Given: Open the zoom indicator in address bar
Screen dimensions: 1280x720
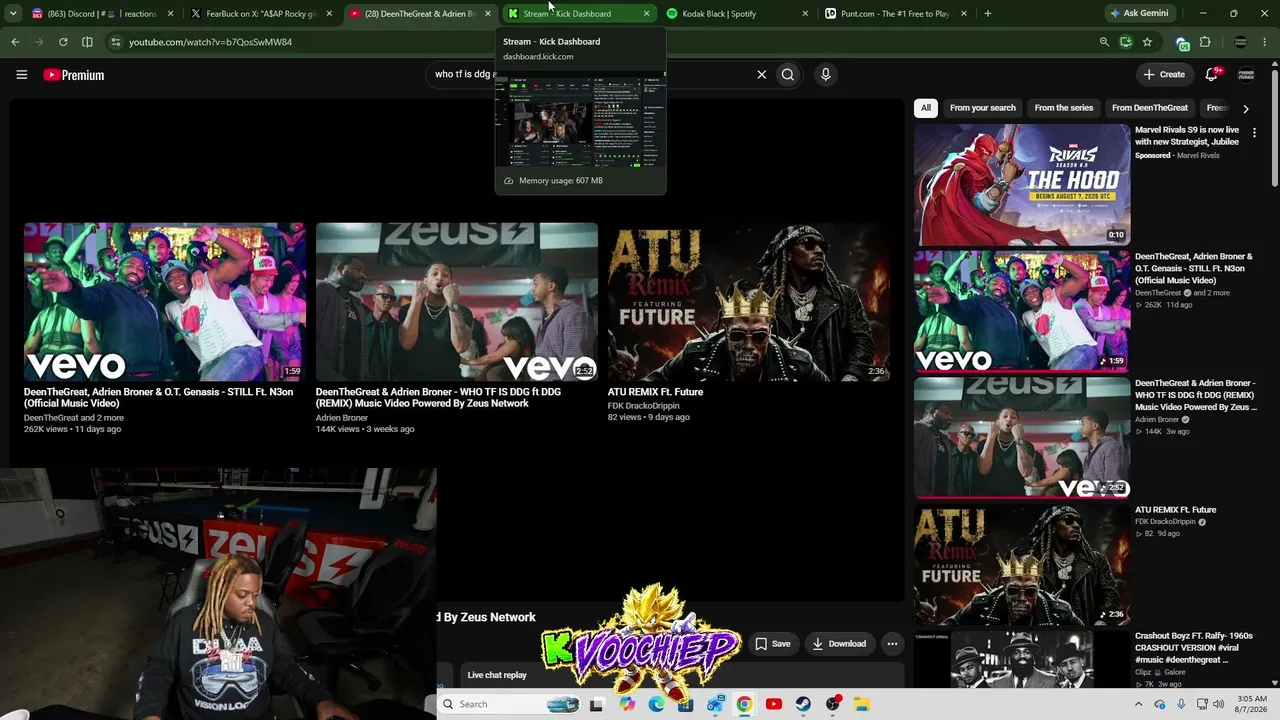Looking at the screenshot, I should tap(1104, 42).
